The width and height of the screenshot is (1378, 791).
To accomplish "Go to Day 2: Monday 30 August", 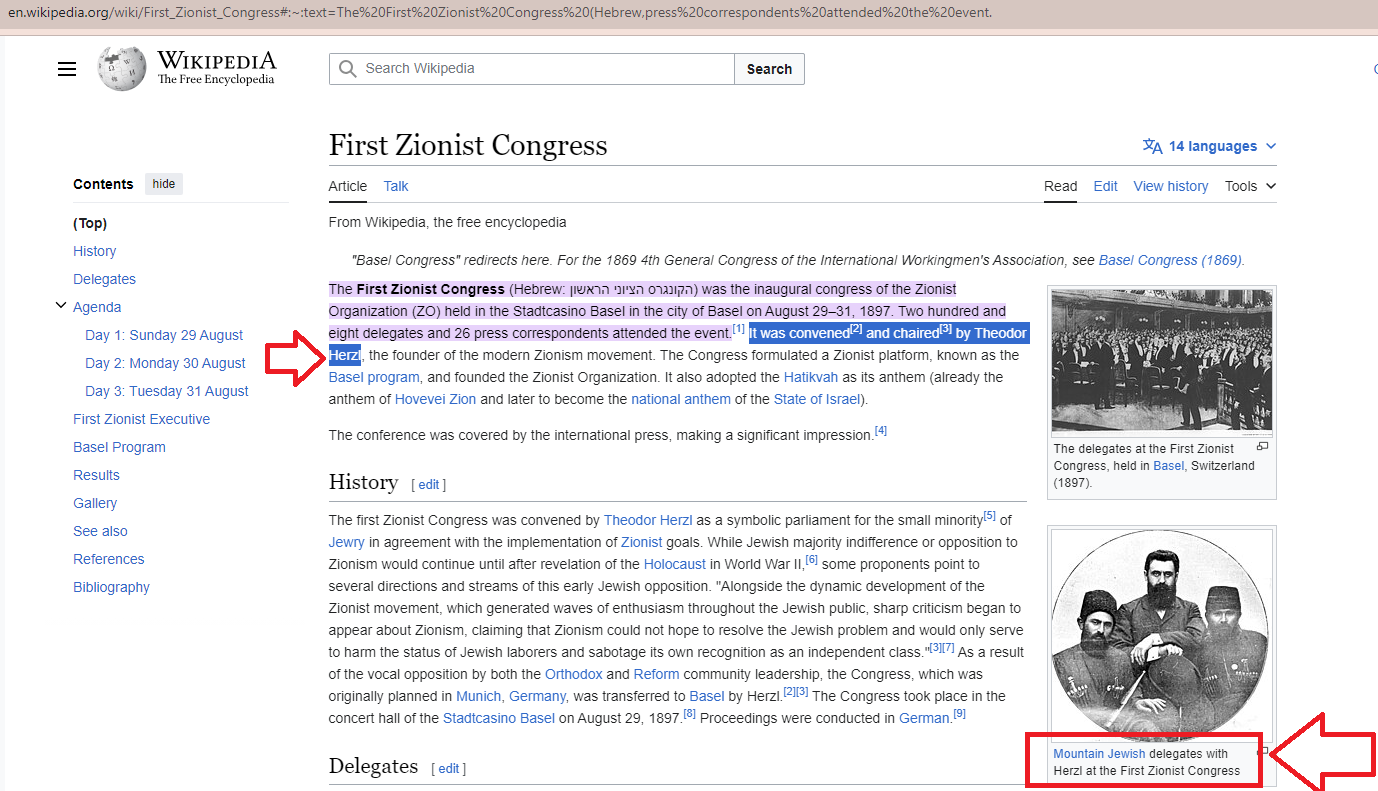I will point(165,363).
